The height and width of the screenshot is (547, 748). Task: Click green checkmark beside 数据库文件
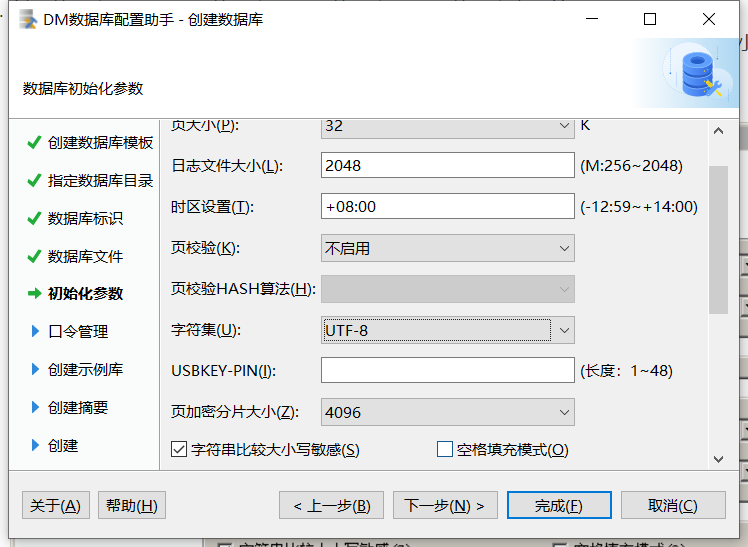35,257
